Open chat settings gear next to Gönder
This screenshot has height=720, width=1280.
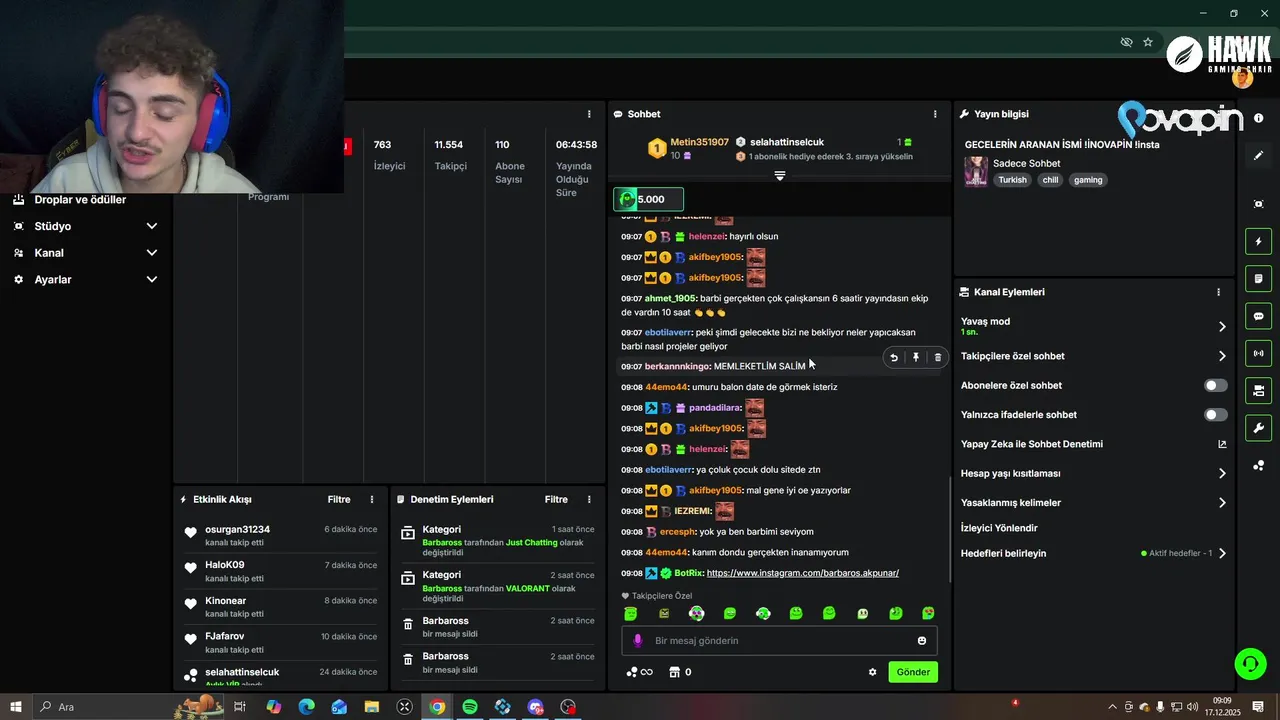(x=872, y=672)
